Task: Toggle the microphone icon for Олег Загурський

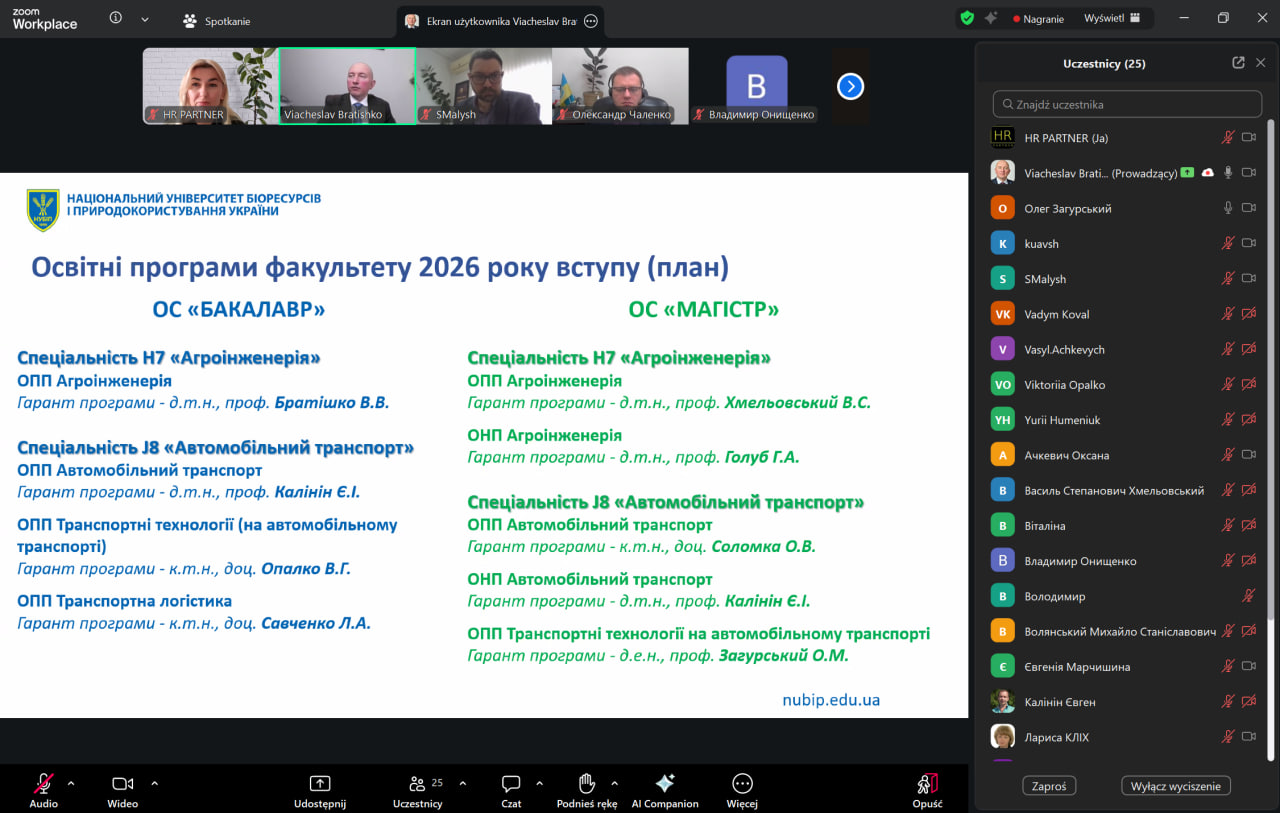Action: (x=1228, y=208)
